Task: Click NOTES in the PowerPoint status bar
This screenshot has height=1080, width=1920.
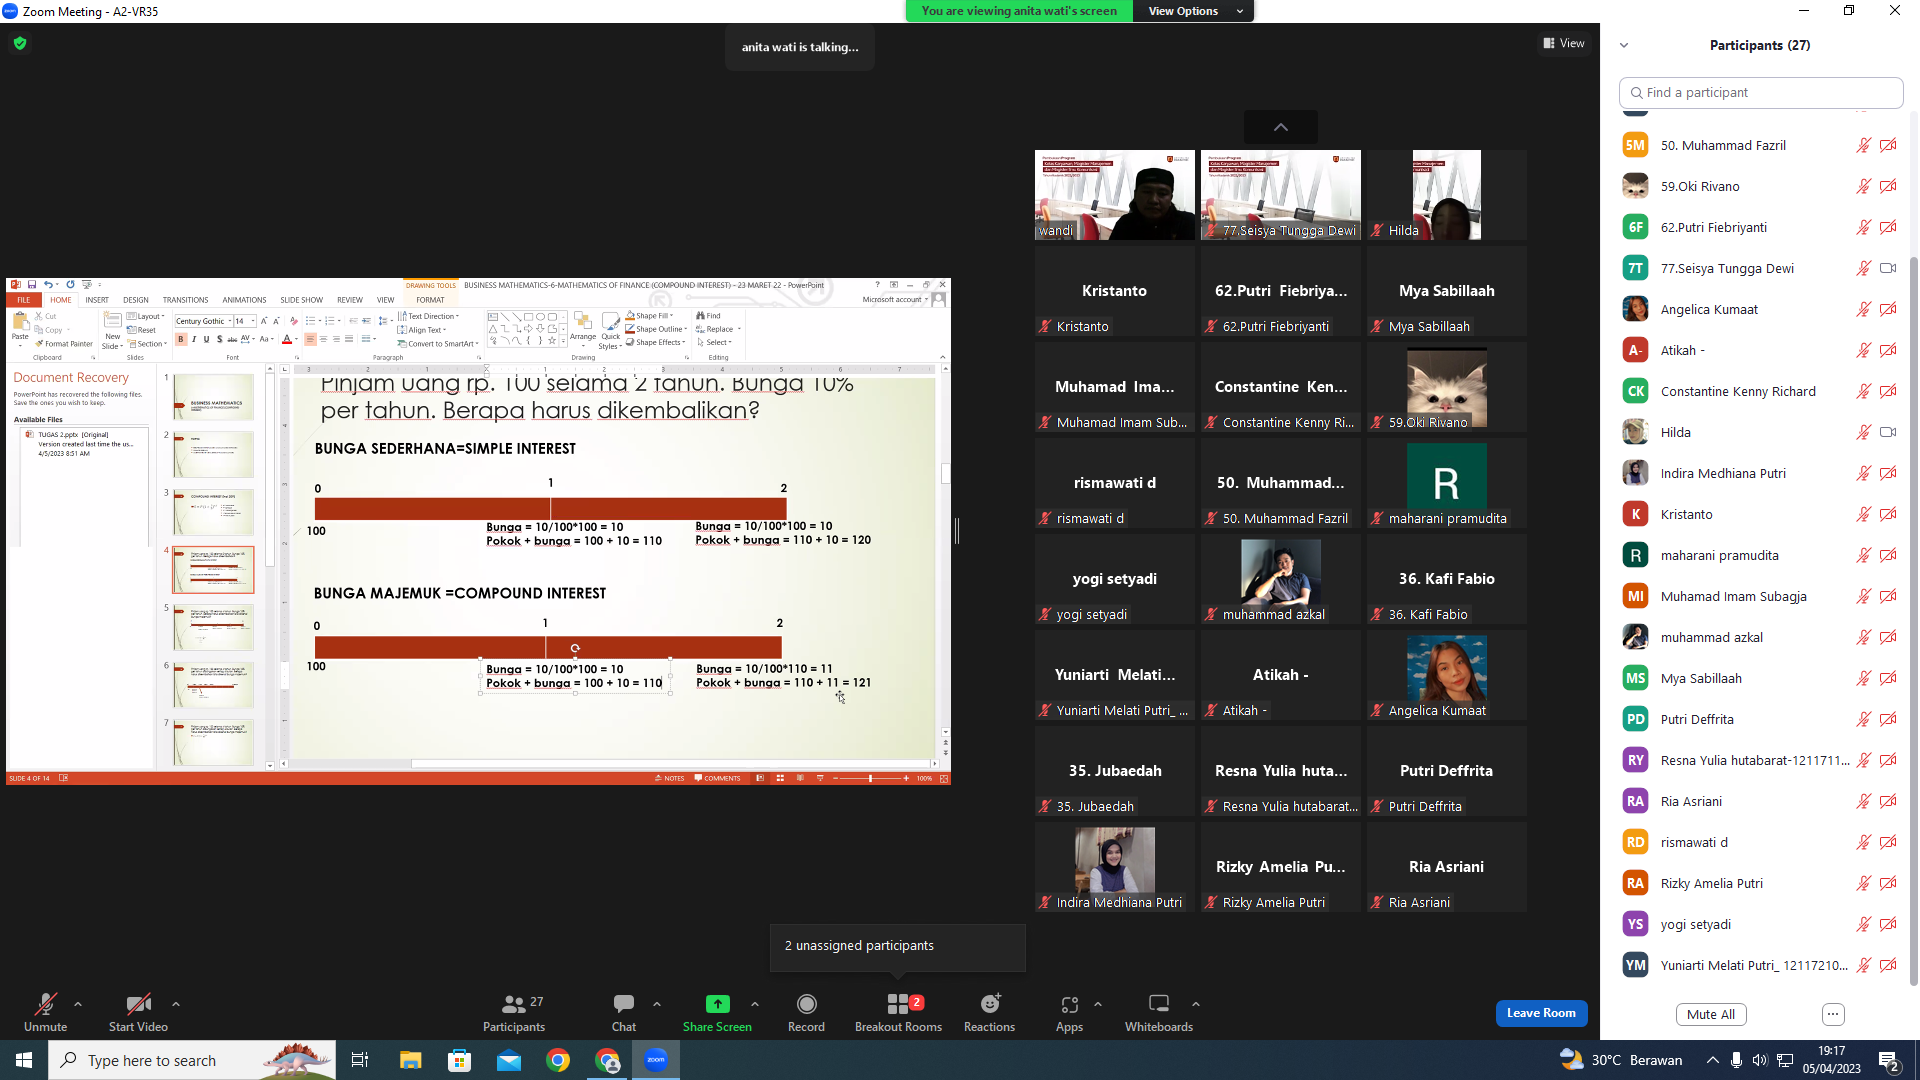Action: click(x=670, y=778)
